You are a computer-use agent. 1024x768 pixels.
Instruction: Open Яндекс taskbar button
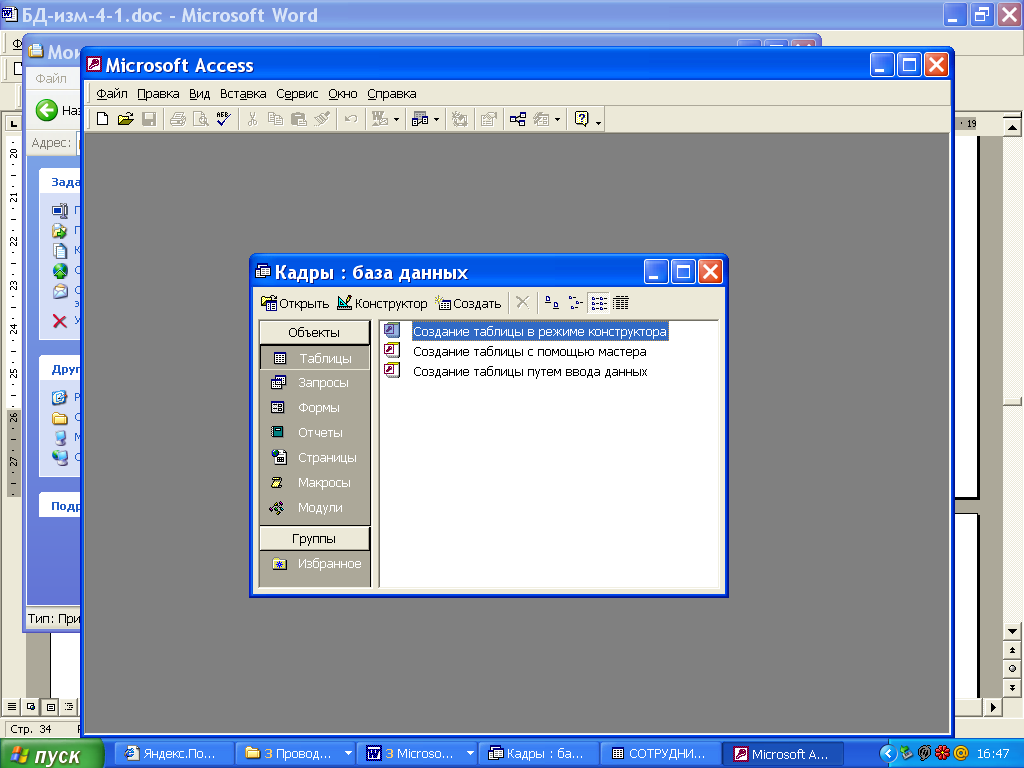click(x=173, y=754)
